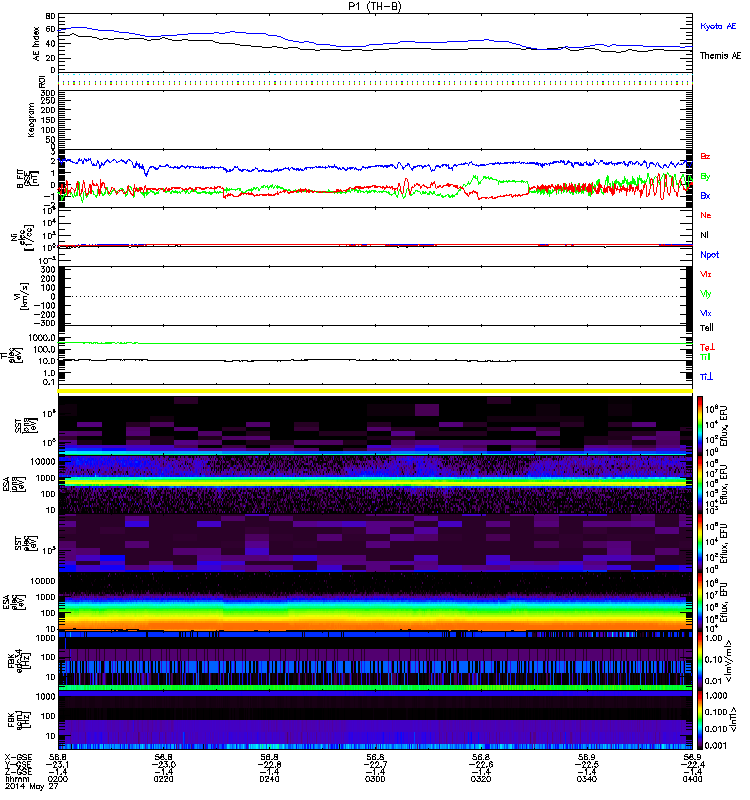This screenshot has height=800, width=750.
Task: Click the "80" tick on AE Index axis
Action: pos(50,16)
